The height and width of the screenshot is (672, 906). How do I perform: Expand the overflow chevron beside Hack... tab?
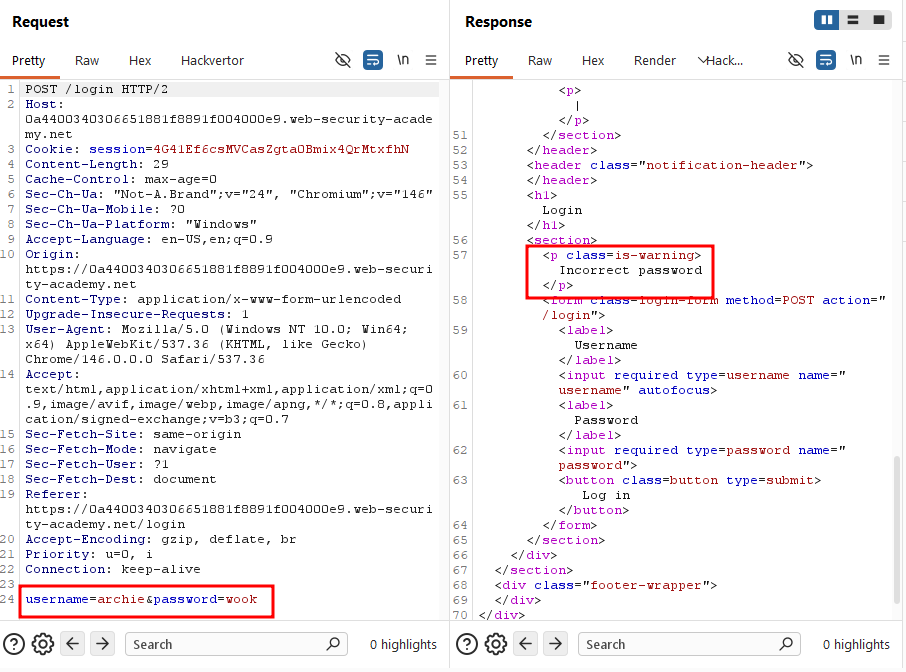click(x=702, y=60)
